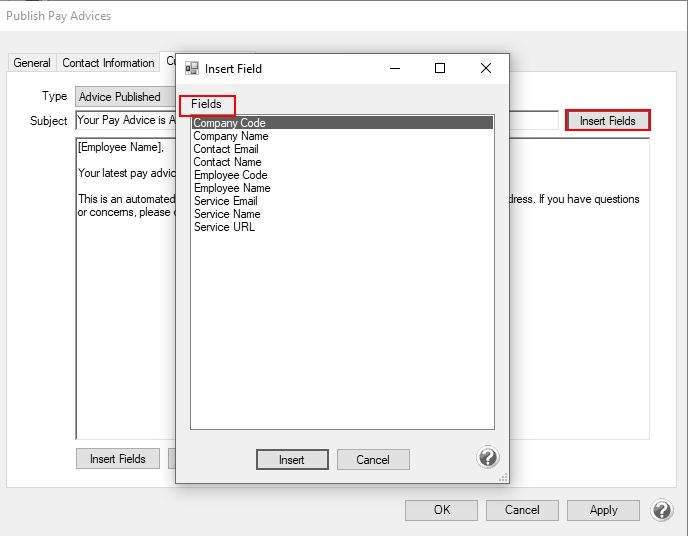
Task: Switch to the General tab
Action: [32, 63]
